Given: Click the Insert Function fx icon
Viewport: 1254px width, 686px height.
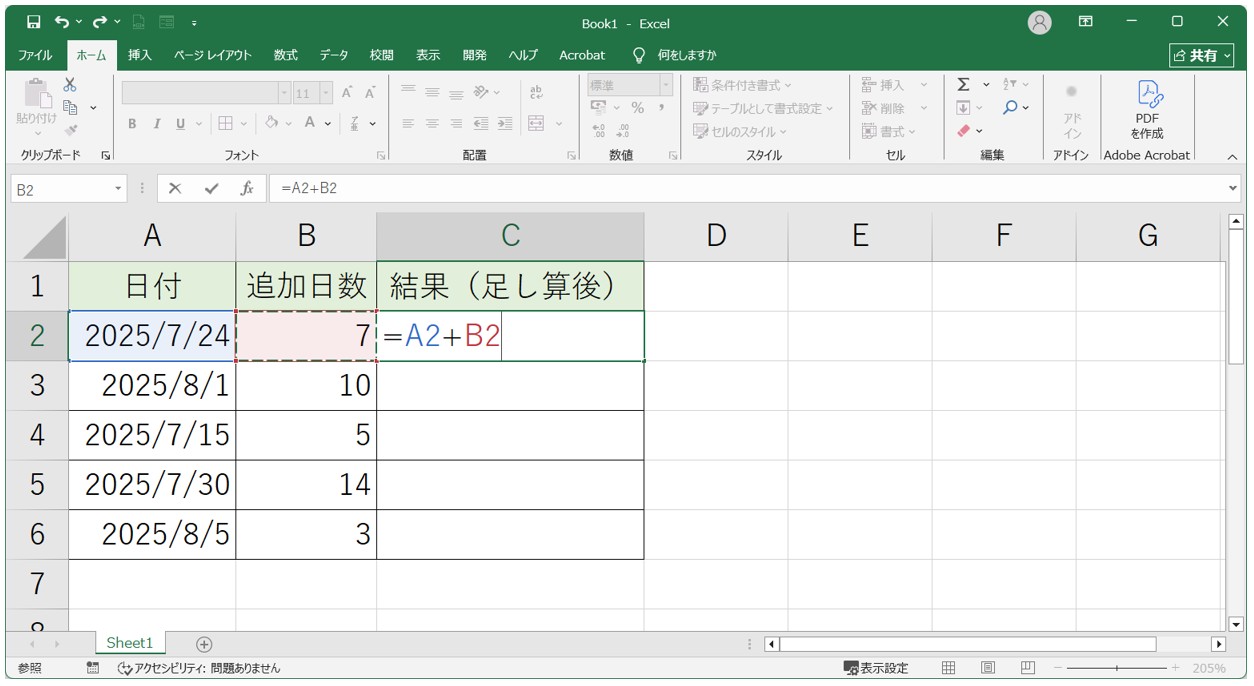Looking at the screenshot, I should (247, 188).
